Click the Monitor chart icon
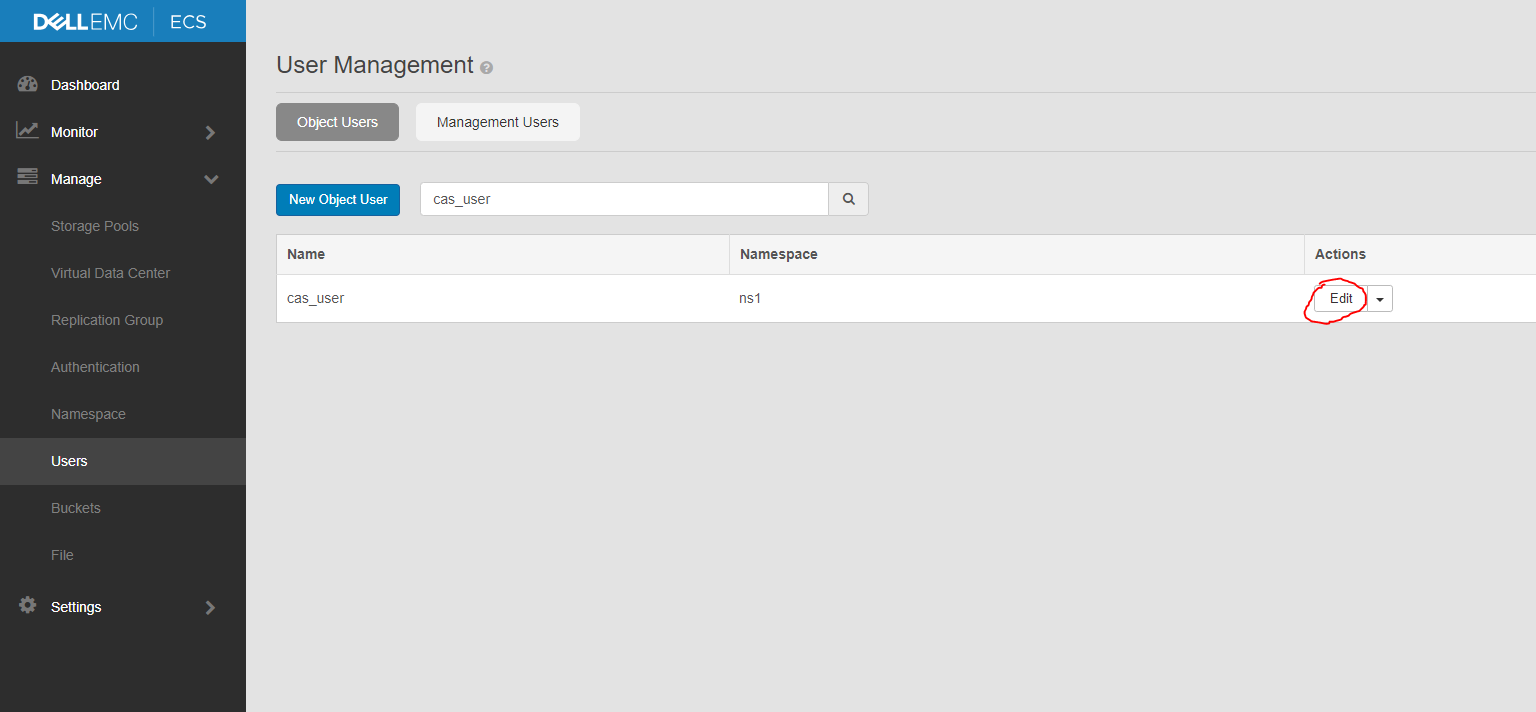Screen dimensions: 1536x712 [27, 131]
